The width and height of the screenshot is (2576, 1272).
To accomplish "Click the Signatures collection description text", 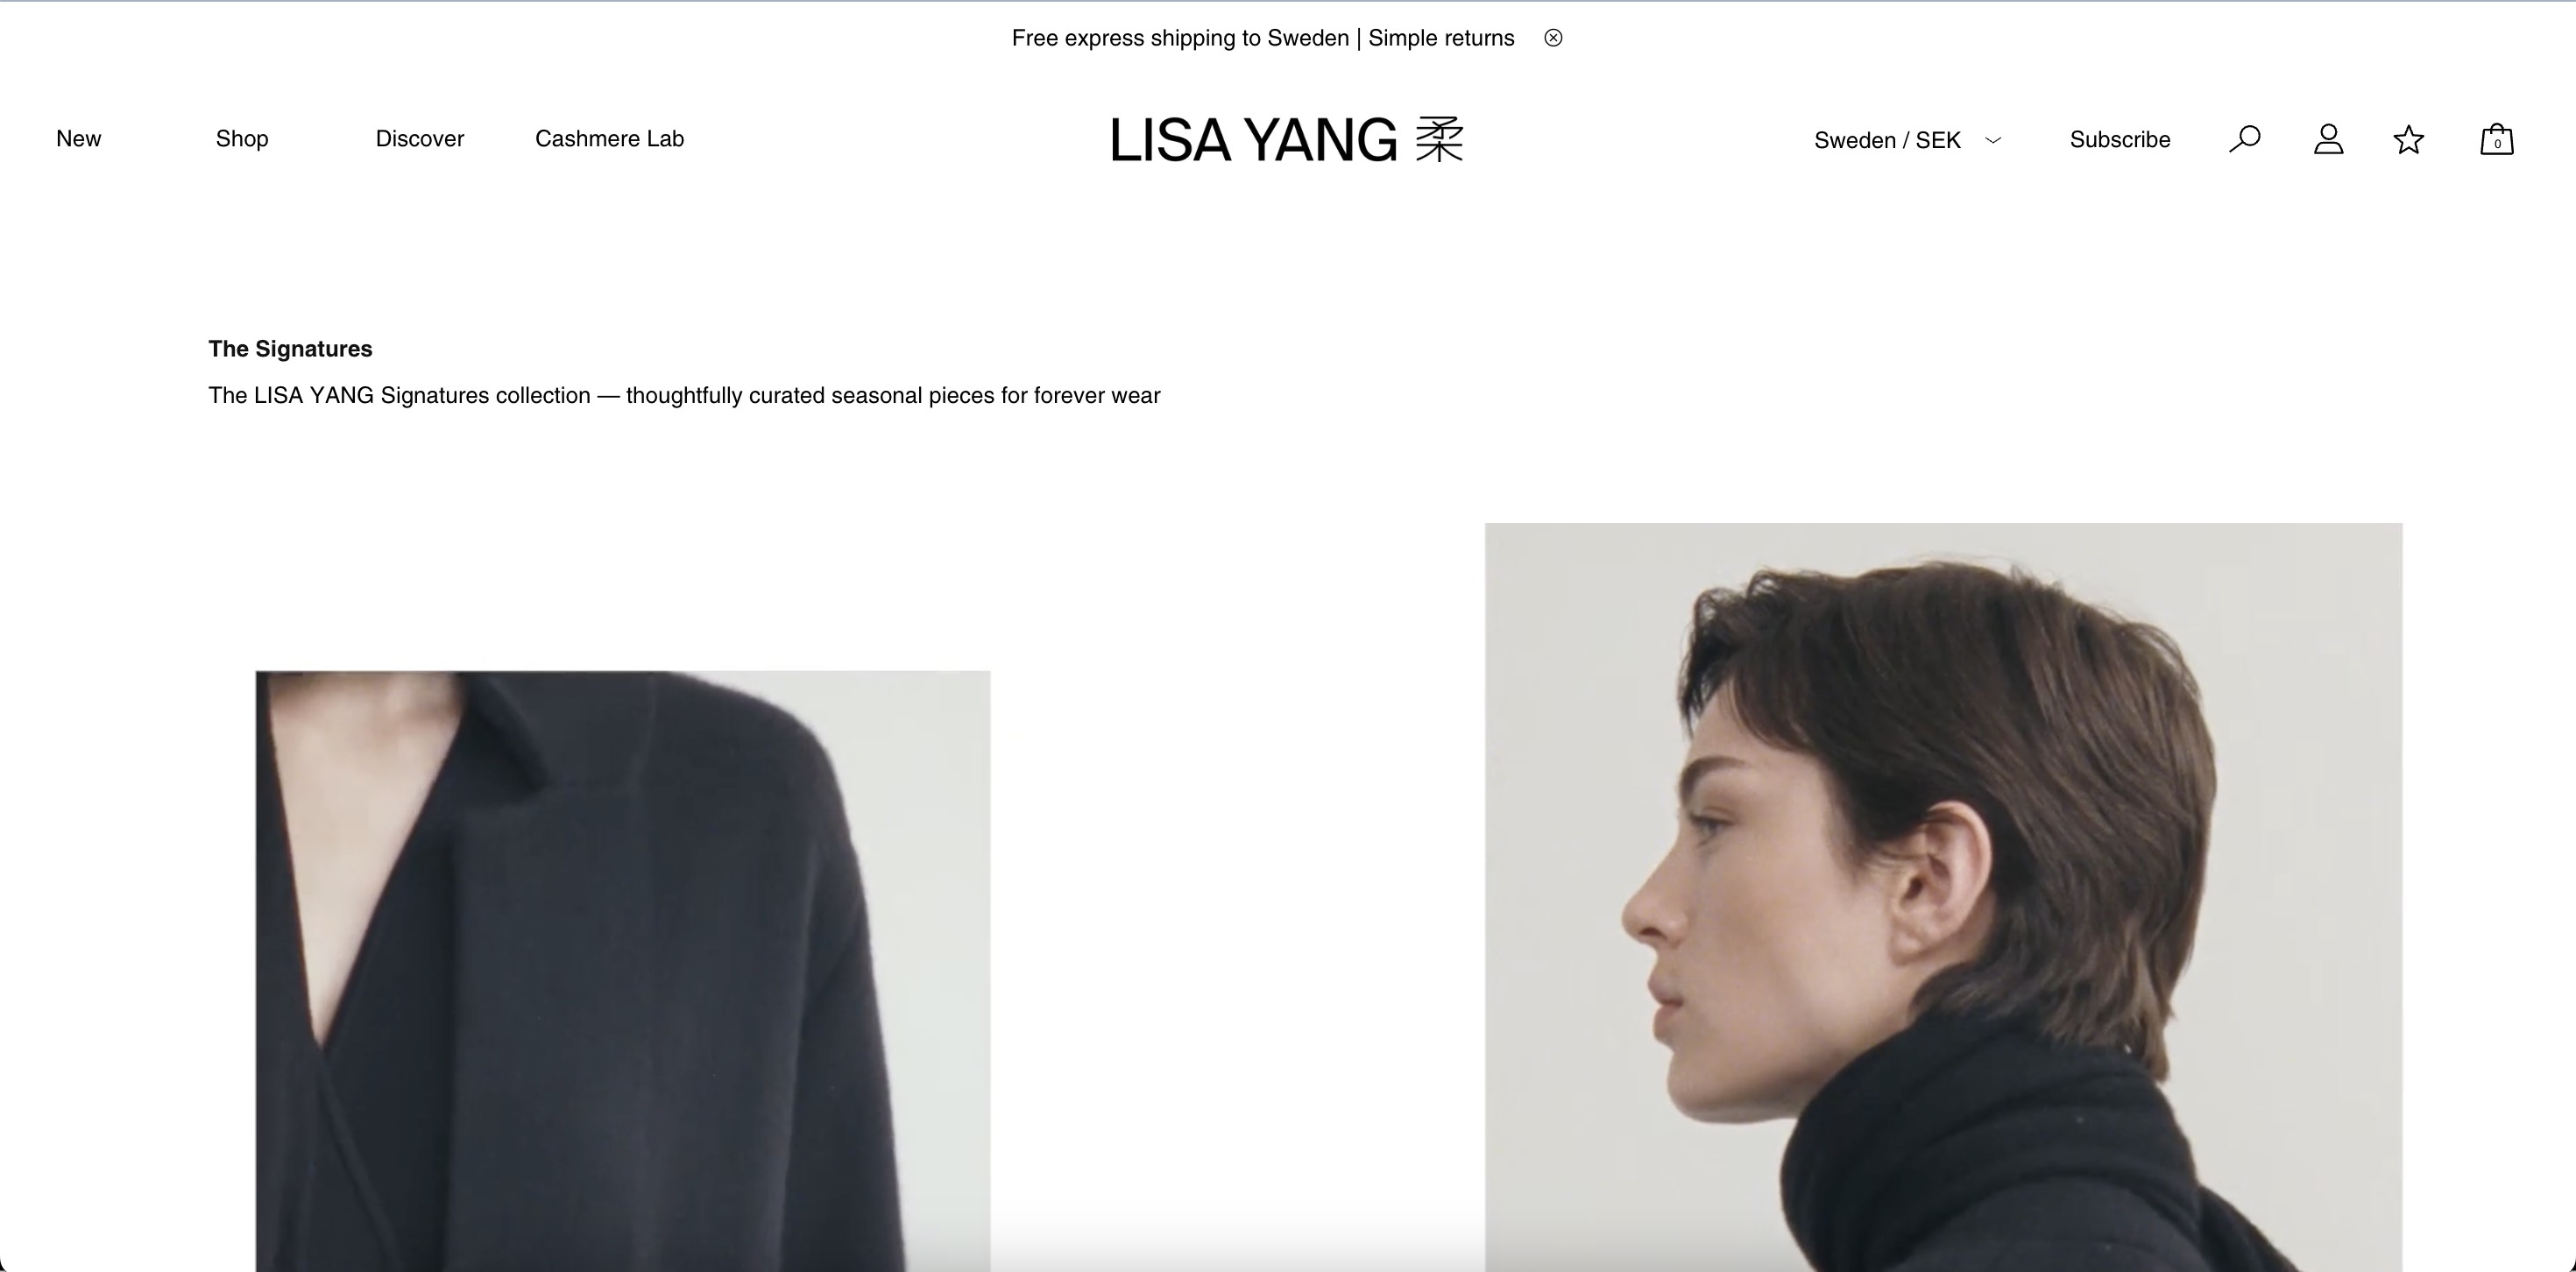I will tap(684, 396).
